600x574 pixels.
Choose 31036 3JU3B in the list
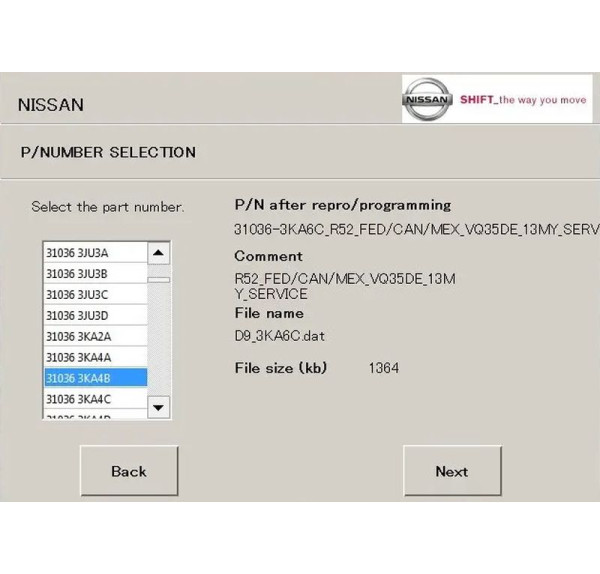click(x=95, y=274)
